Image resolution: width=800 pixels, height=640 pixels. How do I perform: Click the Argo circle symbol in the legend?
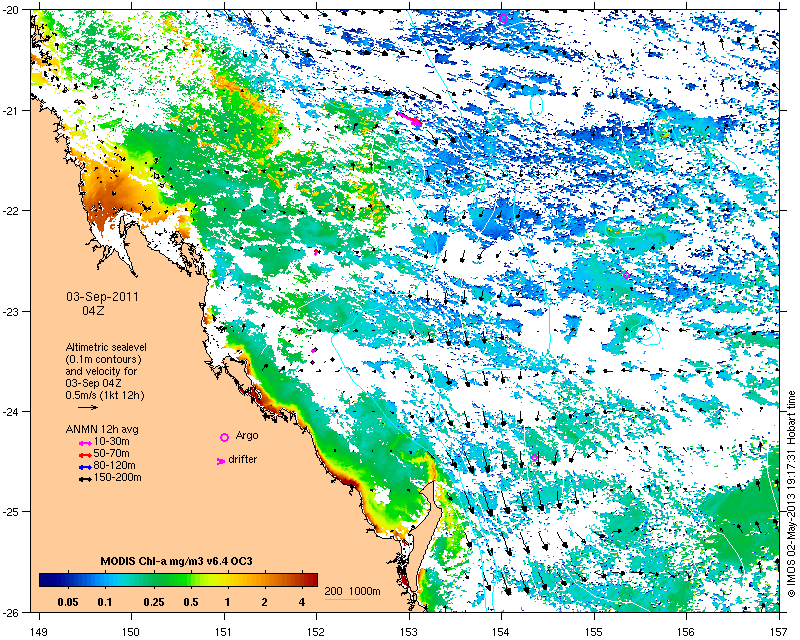point(224,437)
